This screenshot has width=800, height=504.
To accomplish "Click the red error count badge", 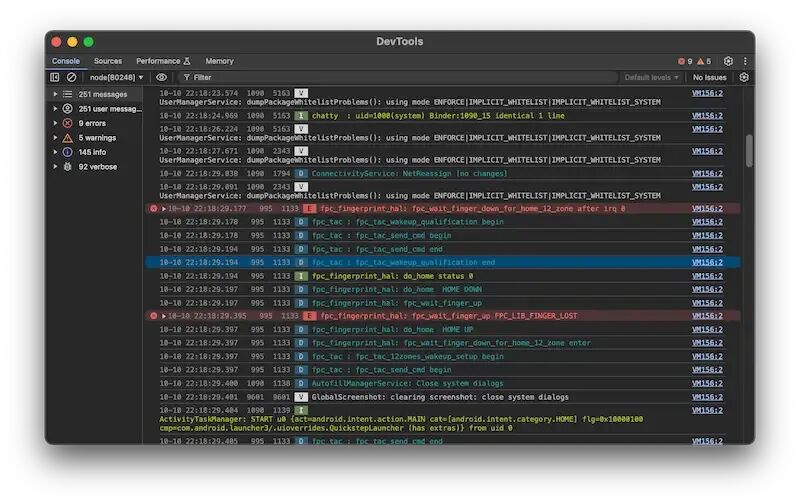I will click(685, 61).
